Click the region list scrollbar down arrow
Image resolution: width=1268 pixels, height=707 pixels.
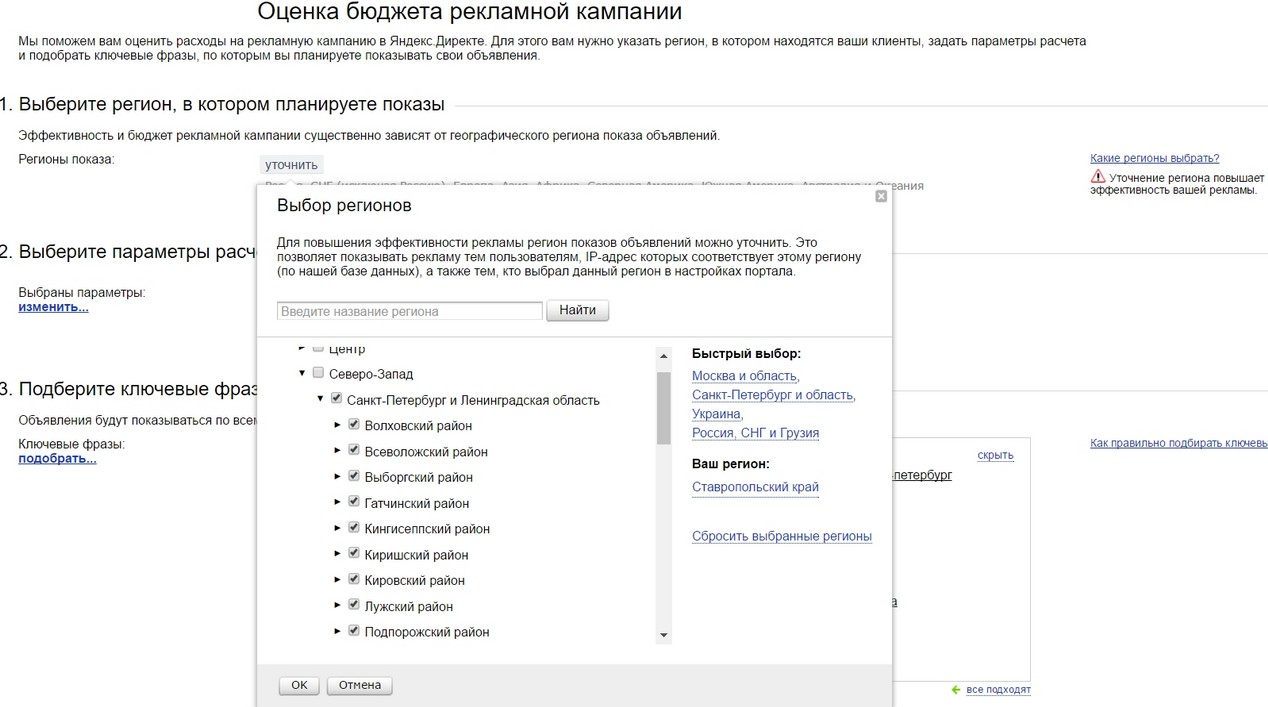coord(663,635)
